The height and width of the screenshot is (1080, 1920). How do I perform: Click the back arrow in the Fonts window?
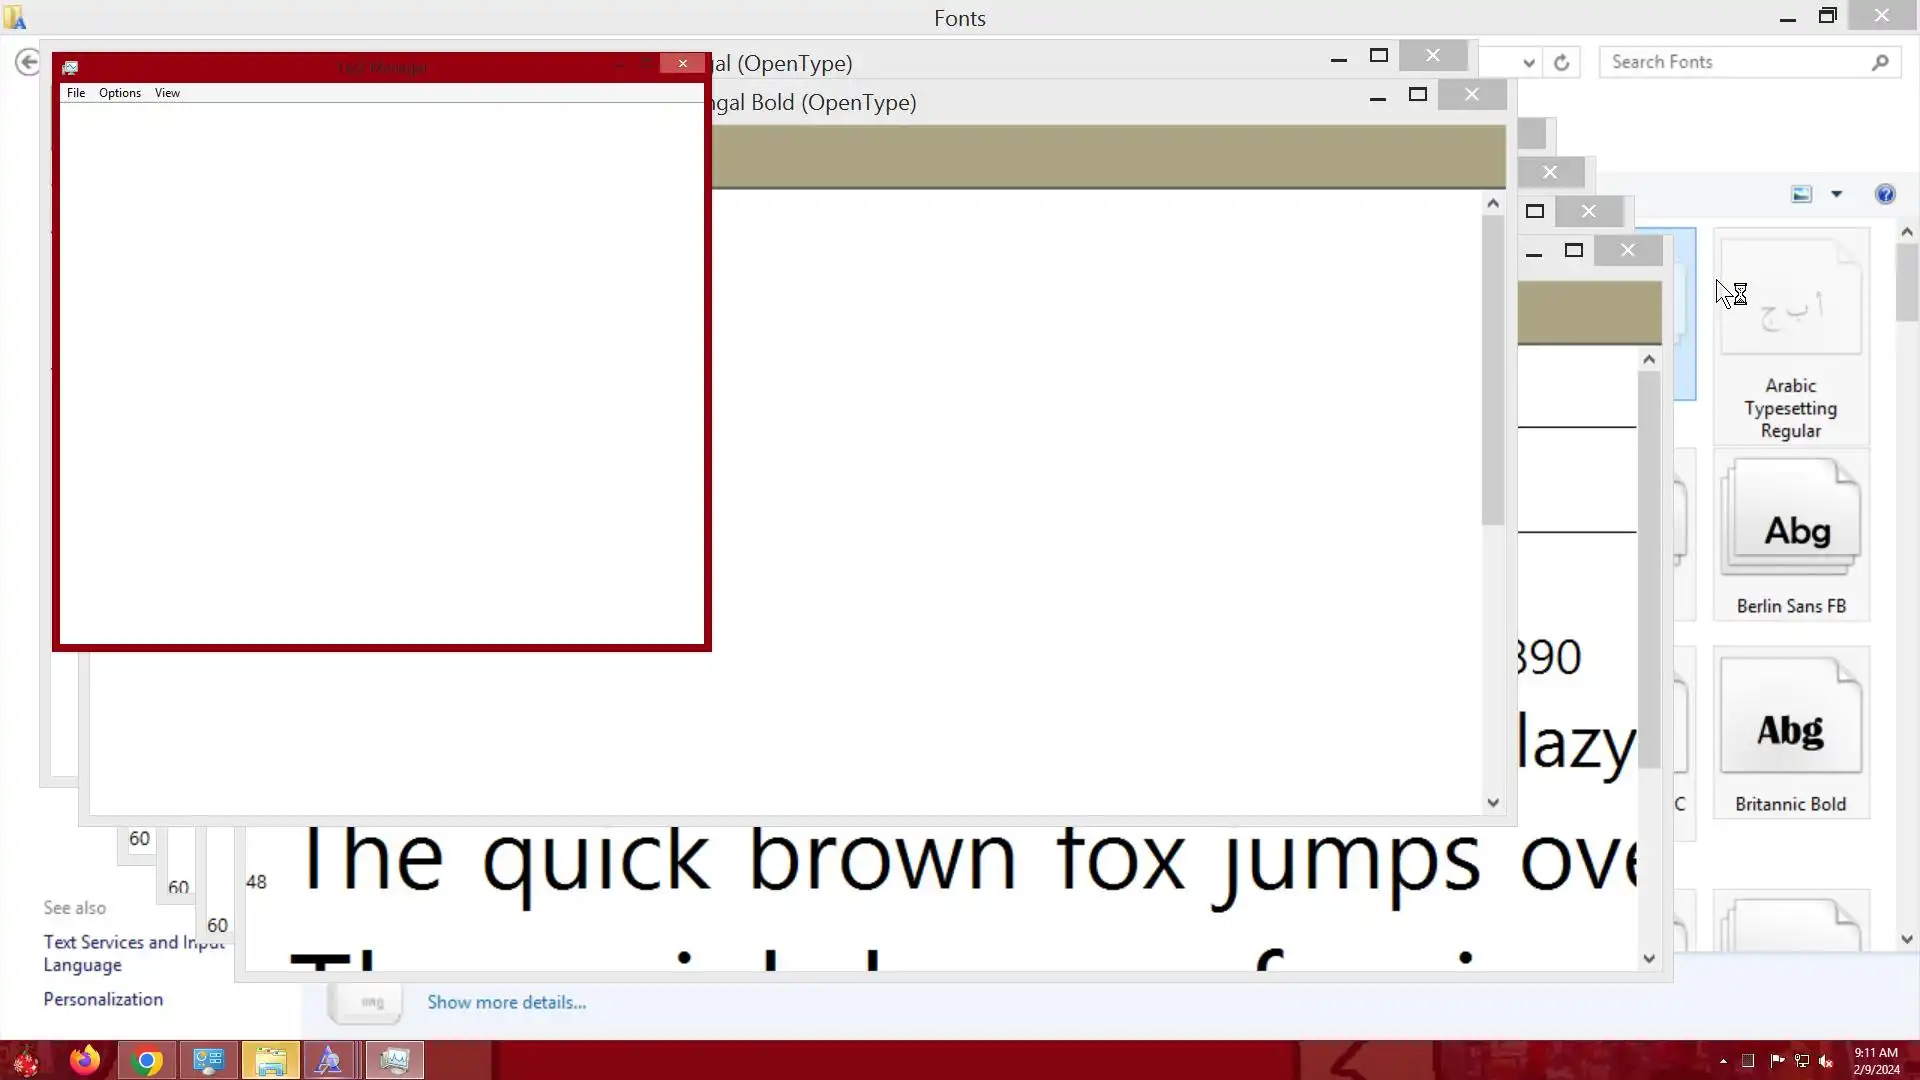(x=28, y=62)
